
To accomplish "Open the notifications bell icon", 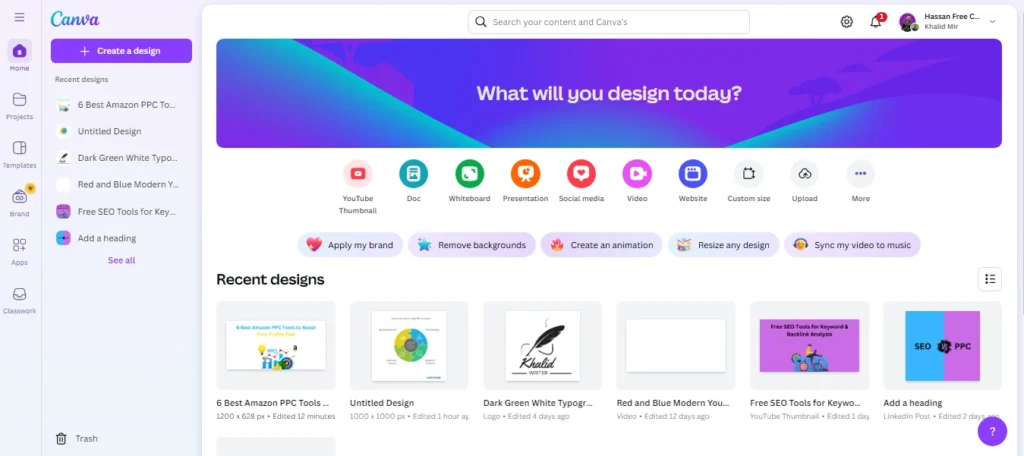I will tap(876, 22).
